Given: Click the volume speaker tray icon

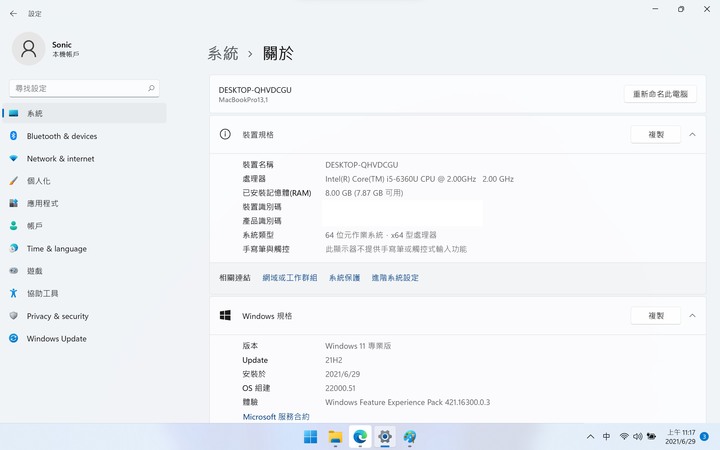Looking at the screenshot, I should (637, 437).
